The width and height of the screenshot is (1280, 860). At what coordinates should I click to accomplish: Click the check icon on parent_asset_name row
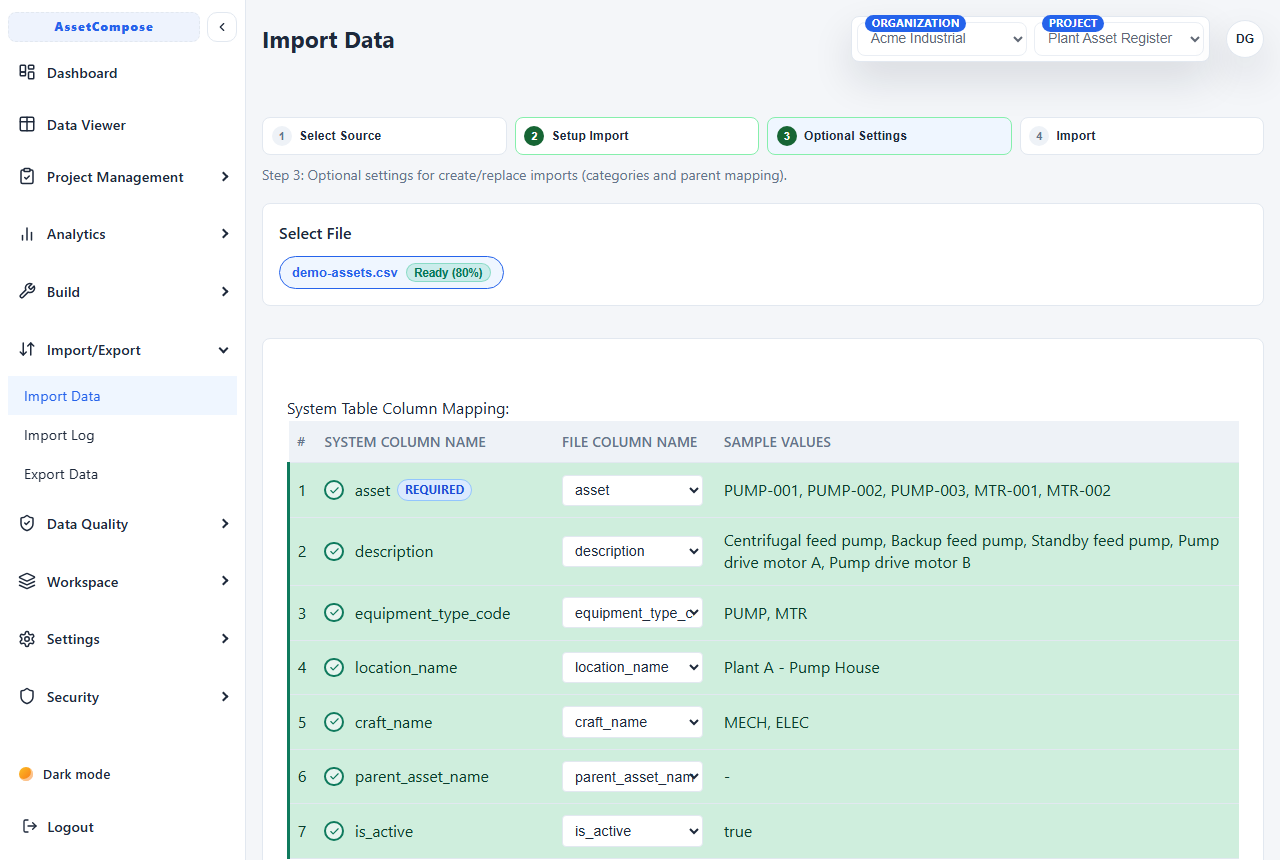pos(334,777)
